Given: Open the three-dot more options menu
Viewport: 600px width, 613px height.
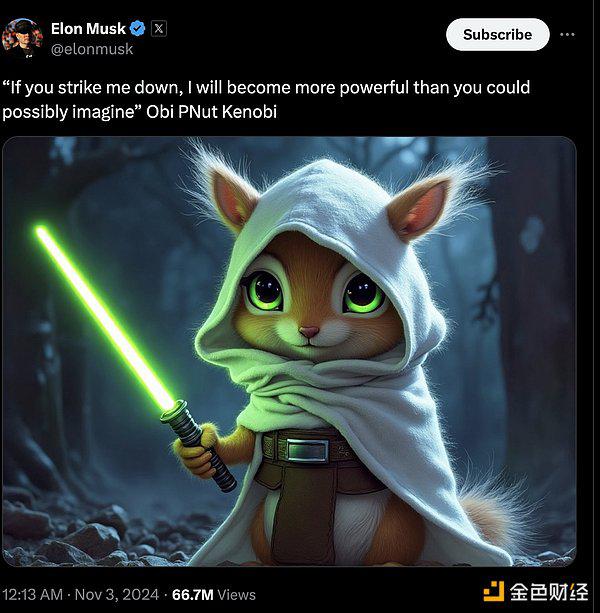Looking at the screenshot, I should (x=567, y=34).
